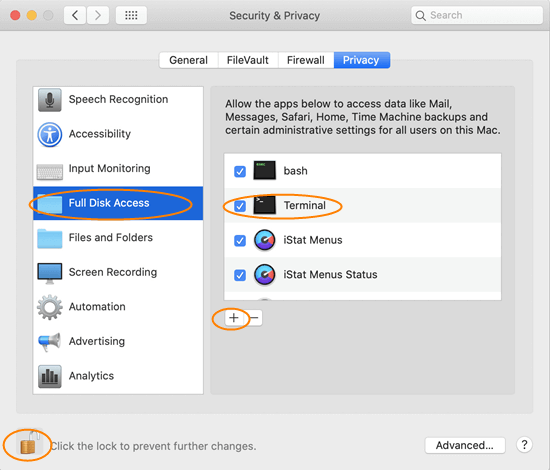Screen dimensions: 550x470
Task: Select Accessibility in the sidebar
Action: 118,134
